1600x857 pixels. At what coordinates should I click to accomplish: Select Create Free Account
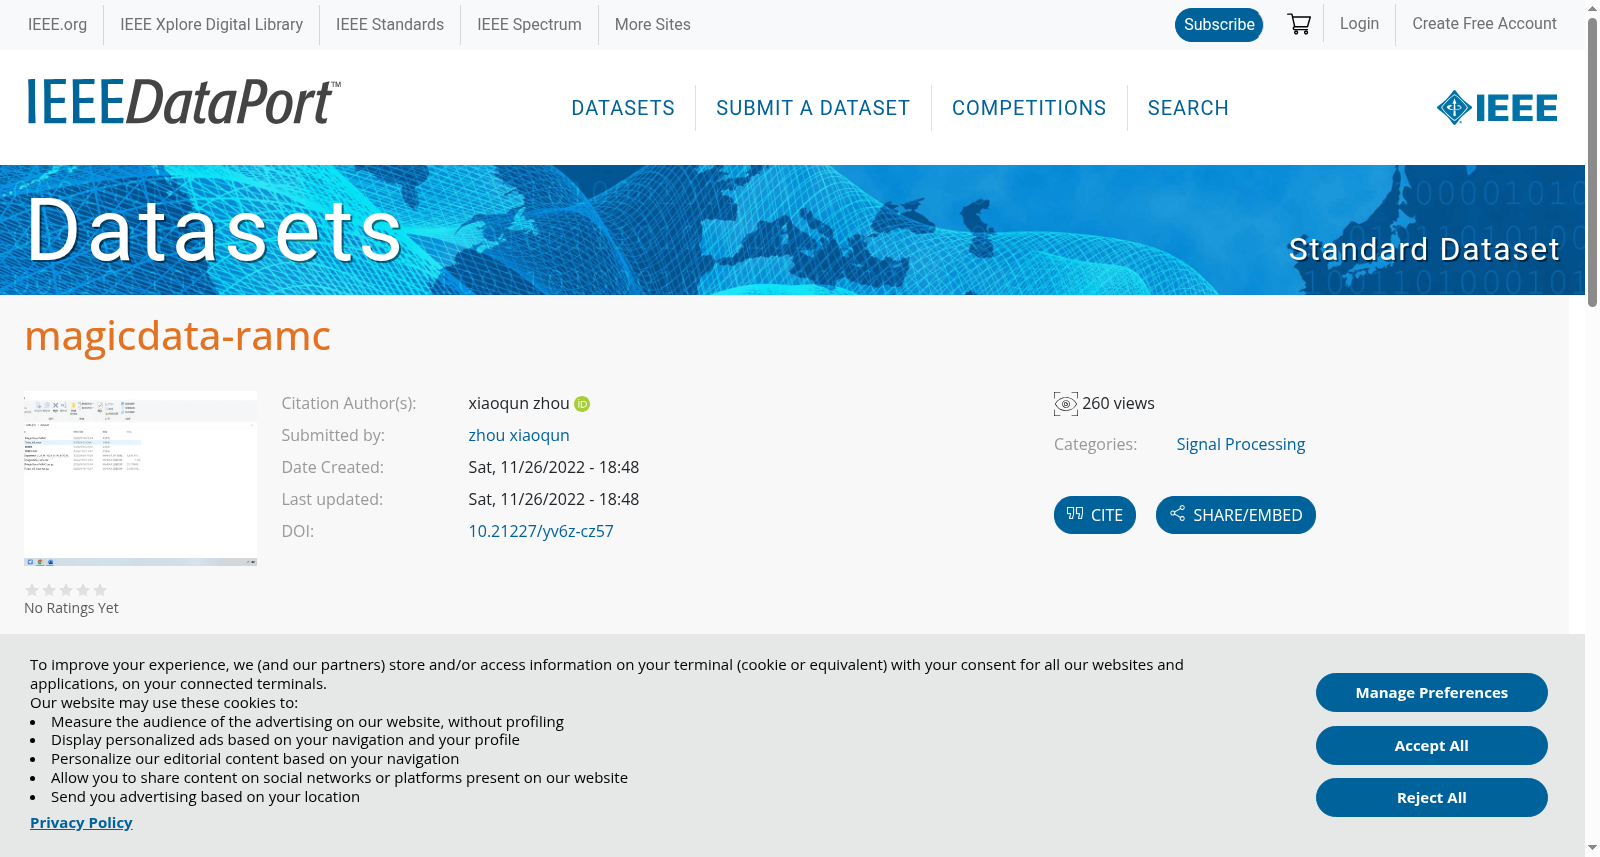click(x=1484, y=23)
